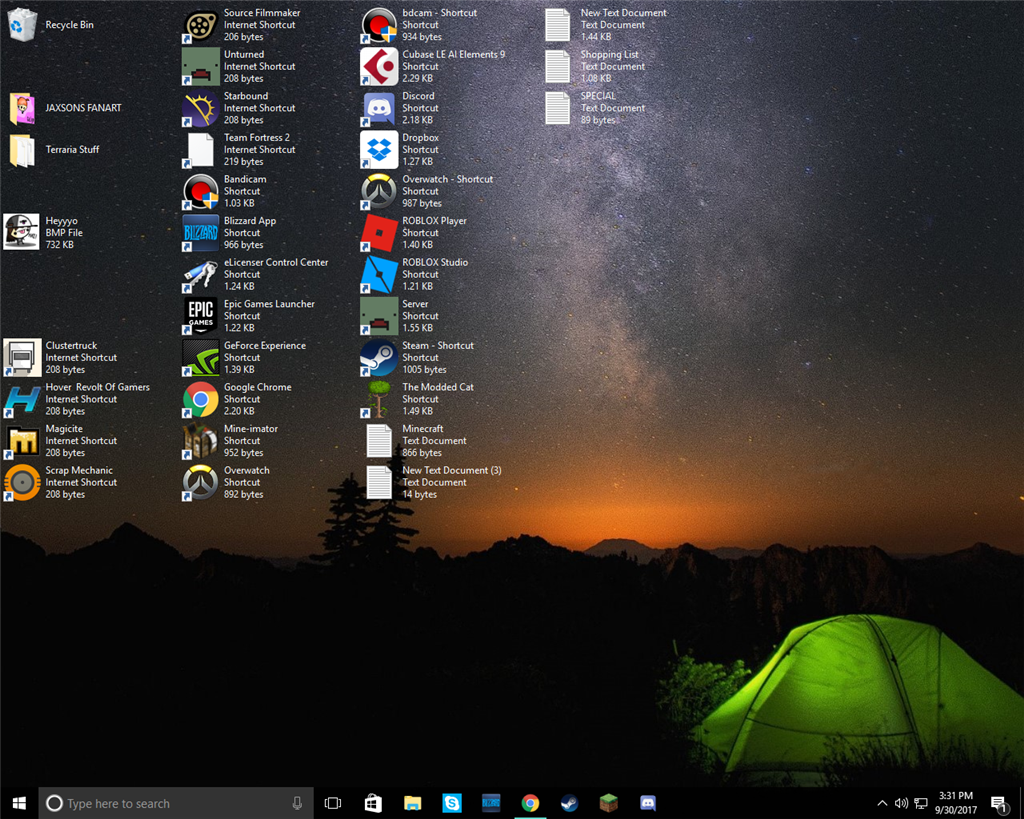Click the taskbar search box

coord(176,803)
